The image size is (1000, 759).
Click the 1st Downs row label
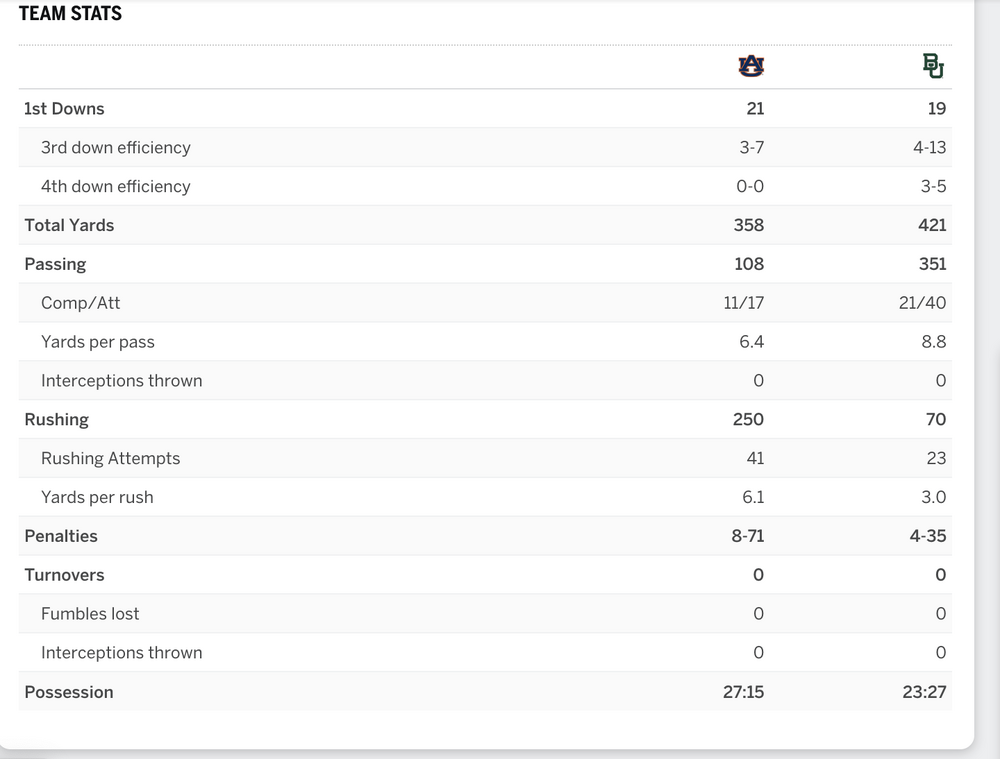point(64,109)
